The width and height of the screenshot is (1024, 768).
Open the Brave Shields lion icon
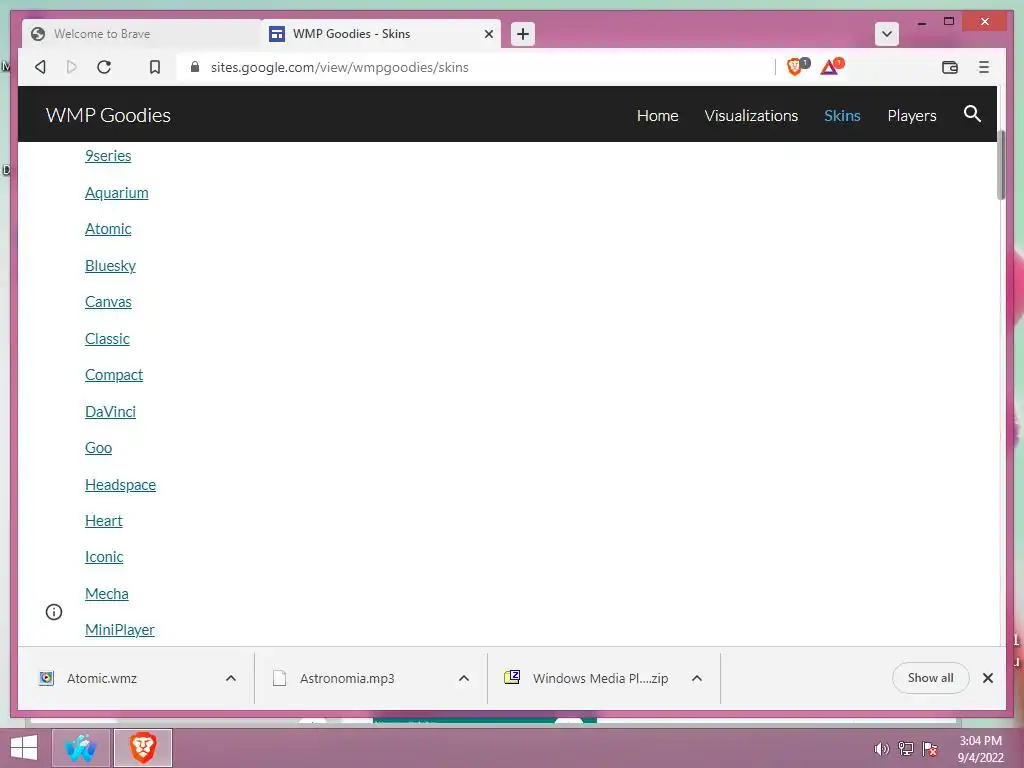point(795,67)
